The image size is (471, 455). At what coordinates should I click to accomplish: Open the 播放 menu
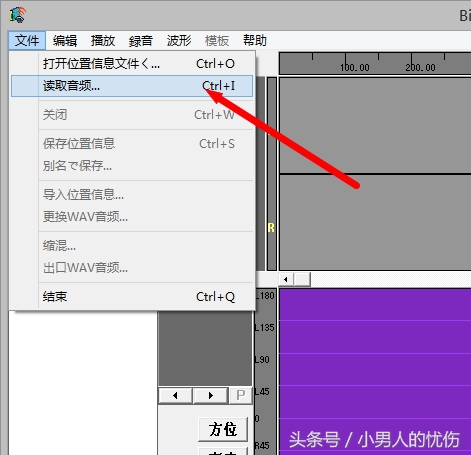103,41
